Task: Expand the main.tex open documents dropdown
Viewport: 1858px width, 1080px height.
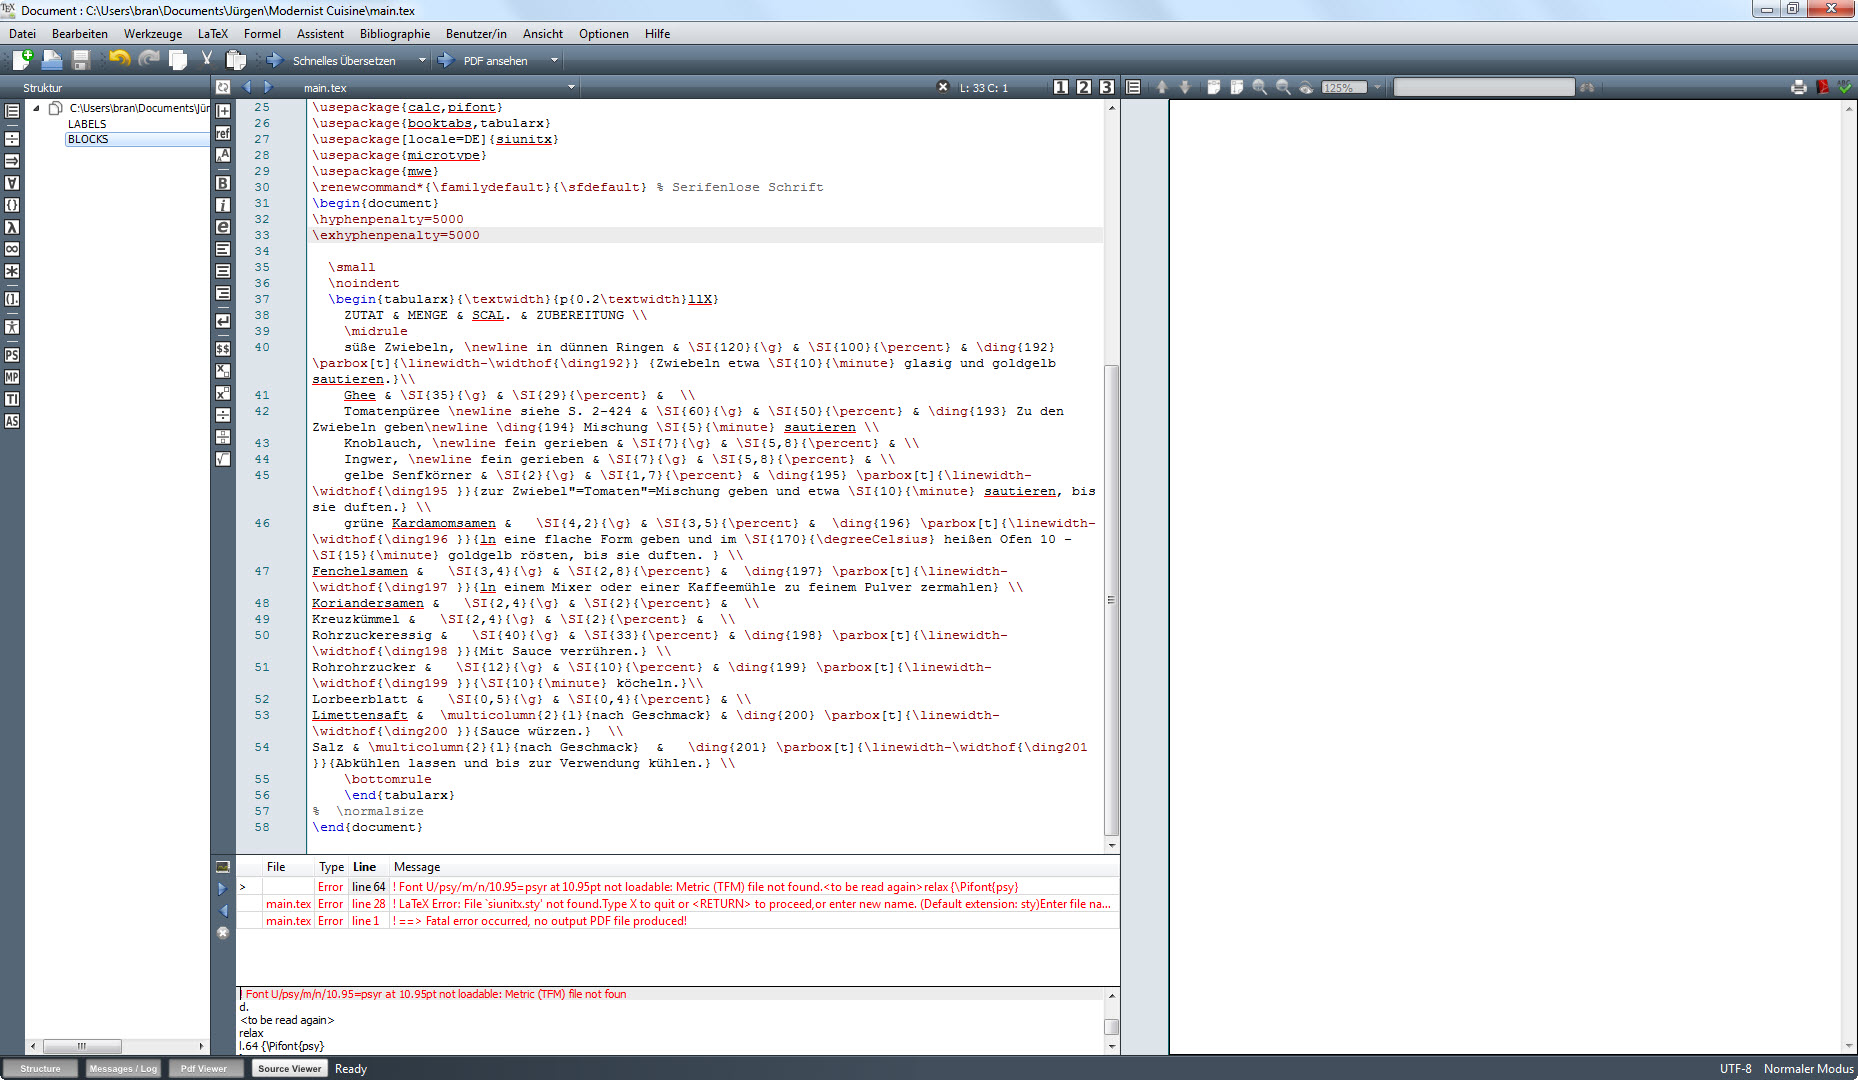Action: click(x=571, y=87)
